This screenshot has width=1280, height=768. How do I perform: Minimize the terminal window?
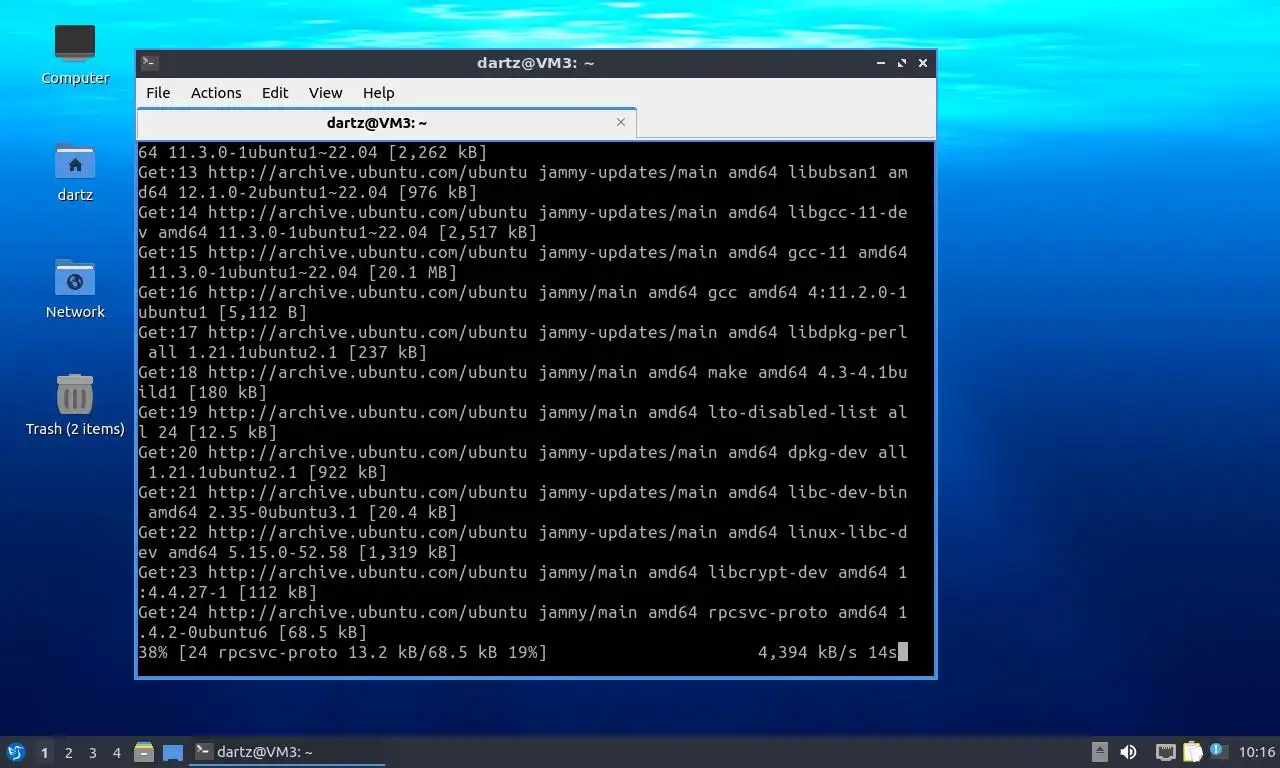(x=881, y=62)
